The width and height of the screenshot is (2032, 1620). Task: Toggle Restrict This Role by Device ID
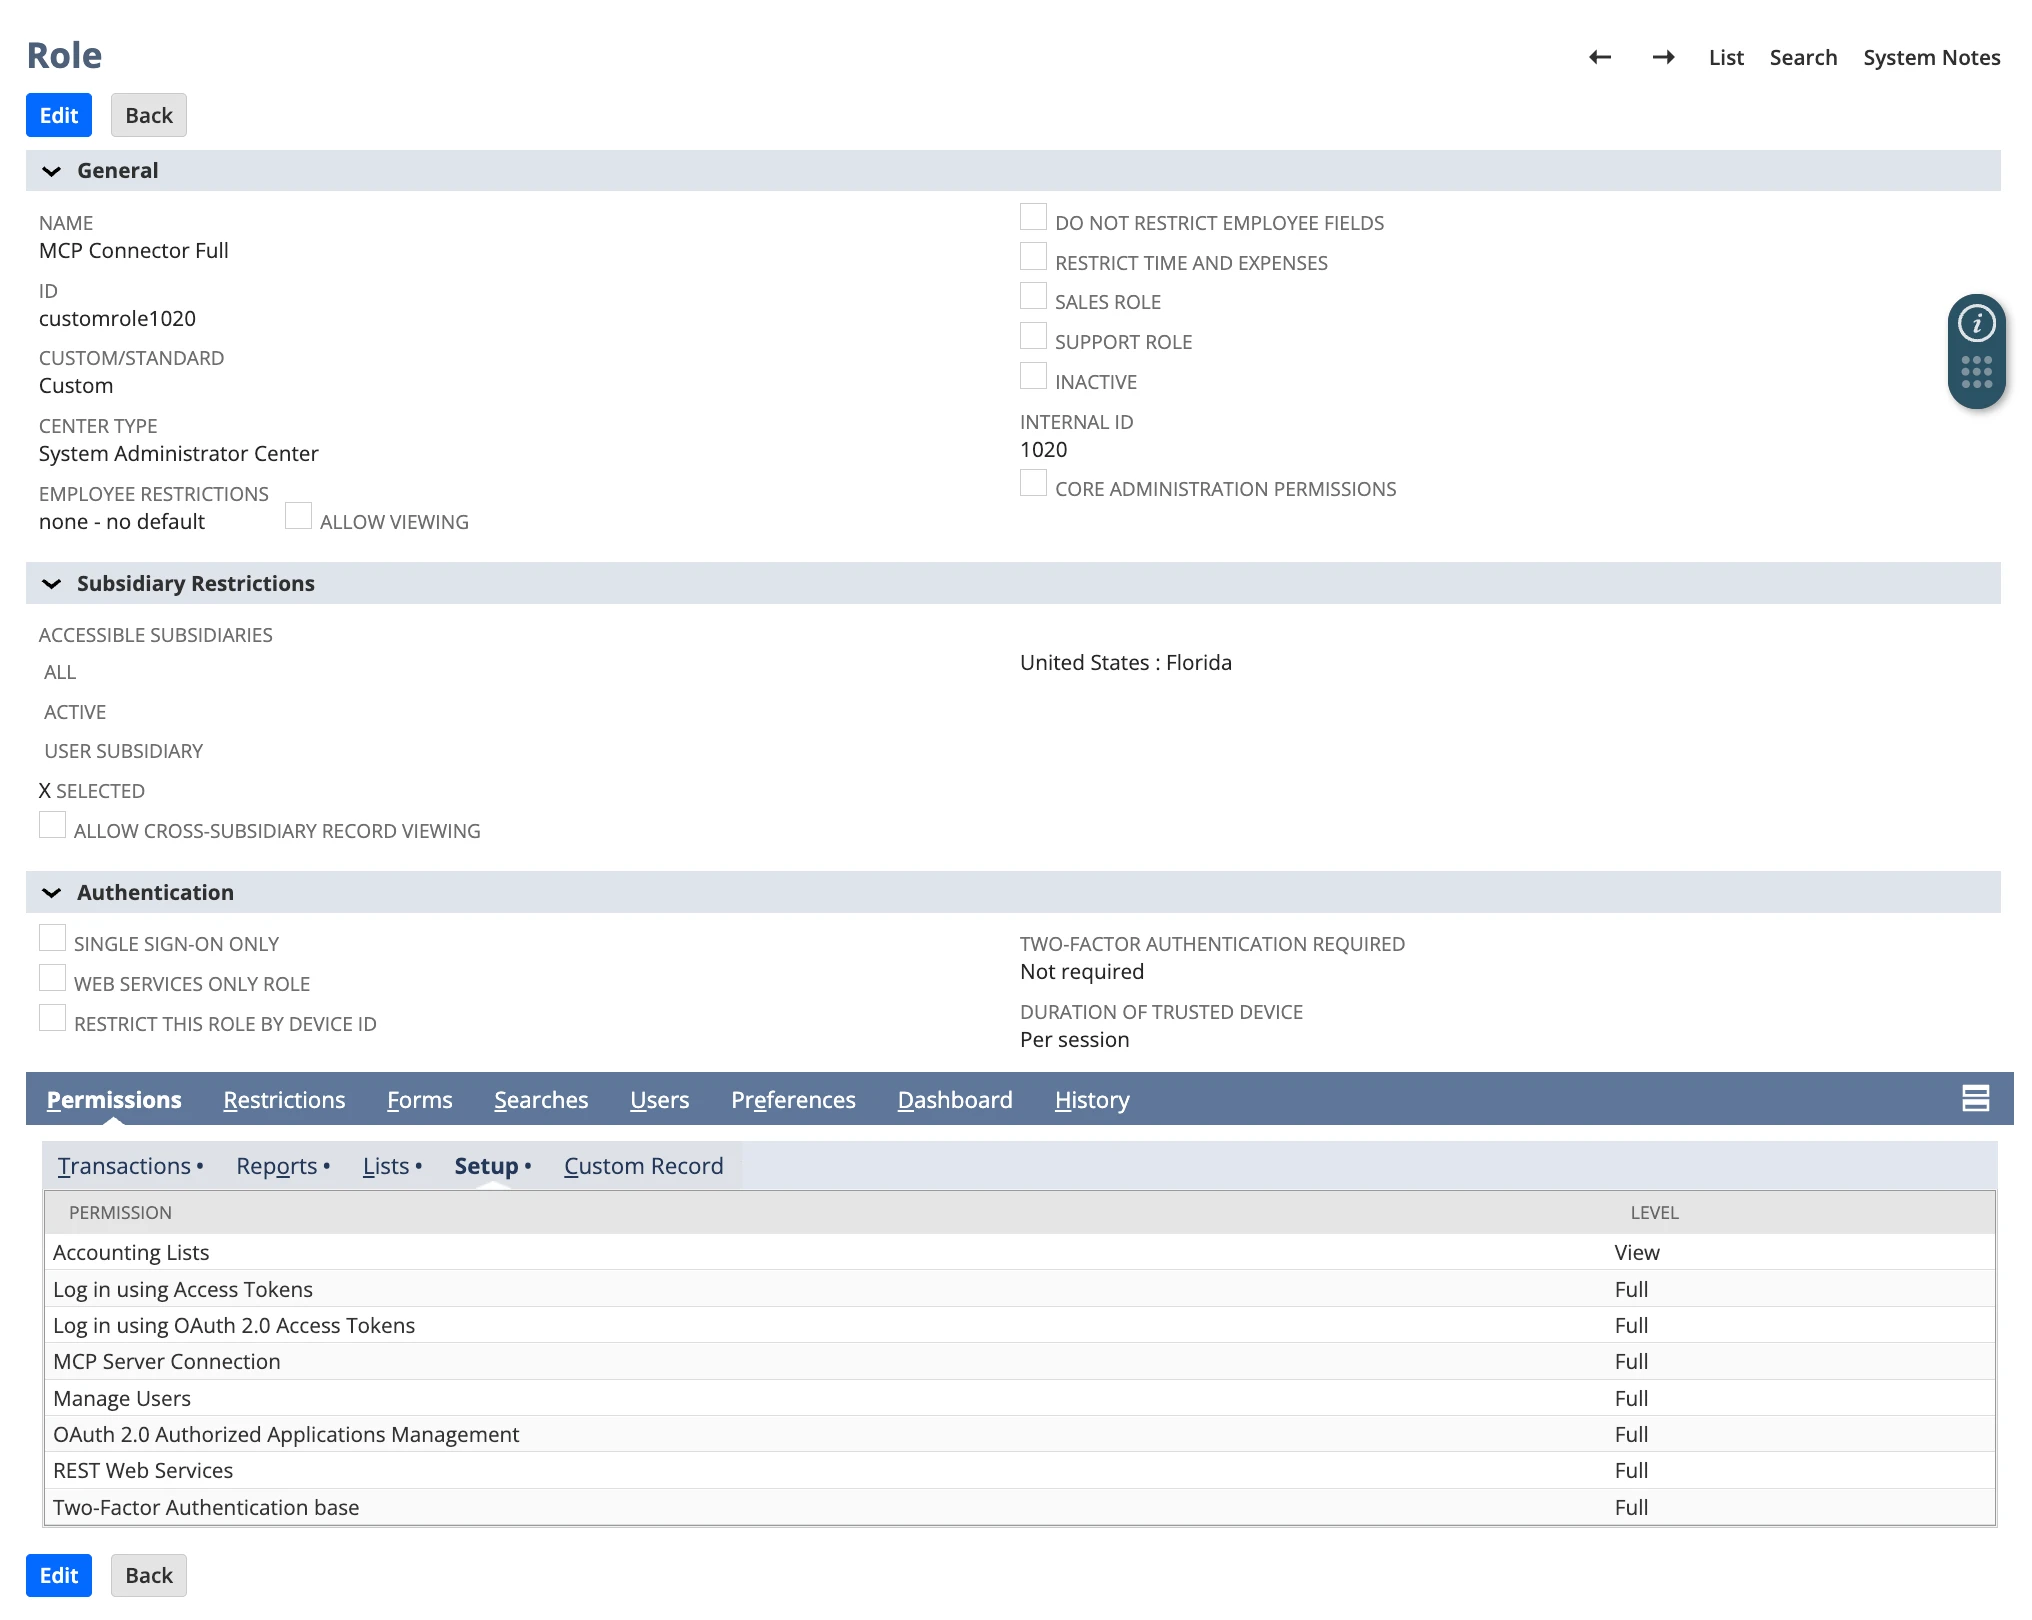point(52,1018)
